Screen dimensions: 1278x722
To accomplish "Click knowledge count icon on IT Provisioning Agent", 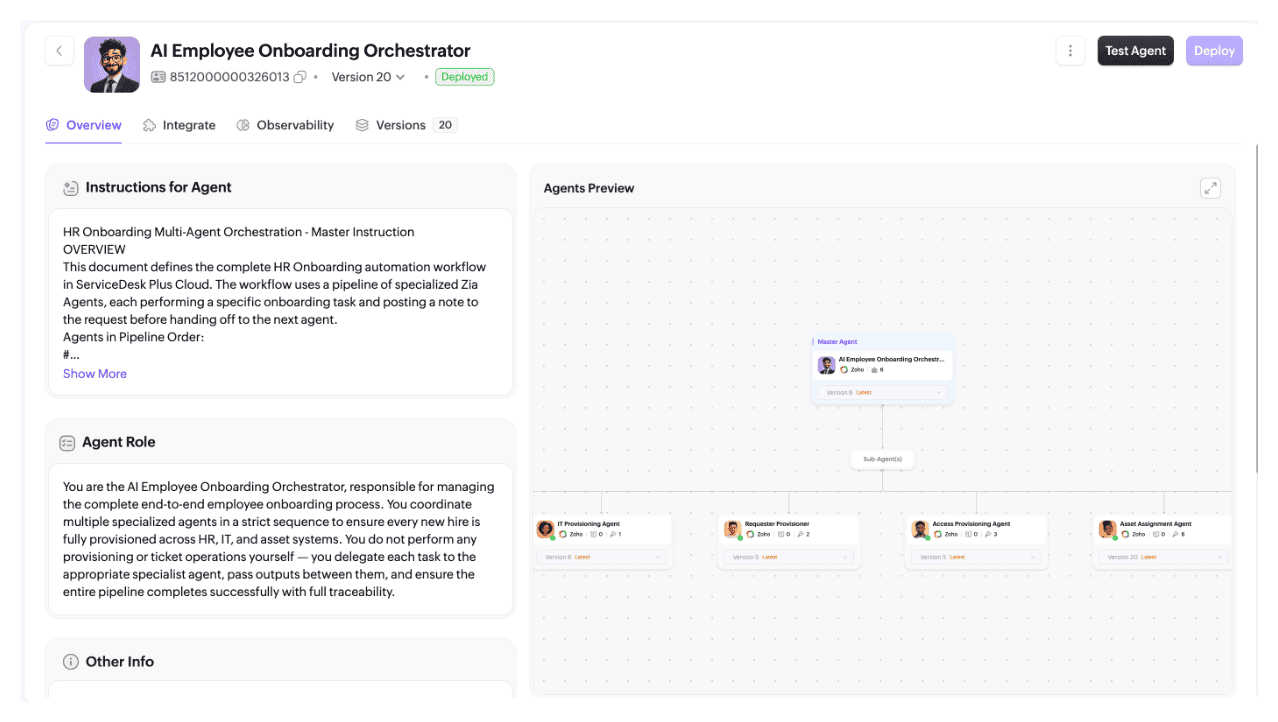I will (x=593, y=534).
